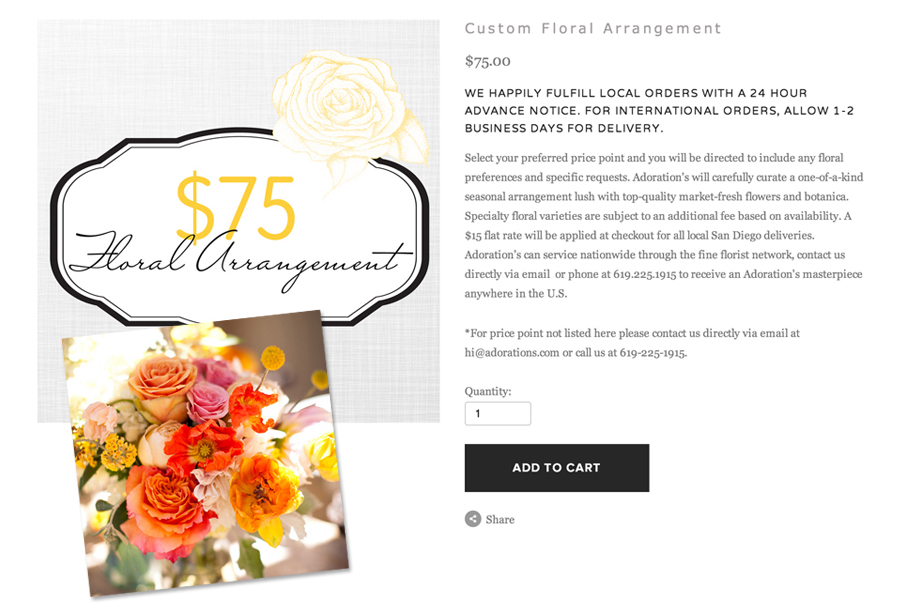Select the $75.00 price text
Screen dimensions: 900x608
click(487, 61)
